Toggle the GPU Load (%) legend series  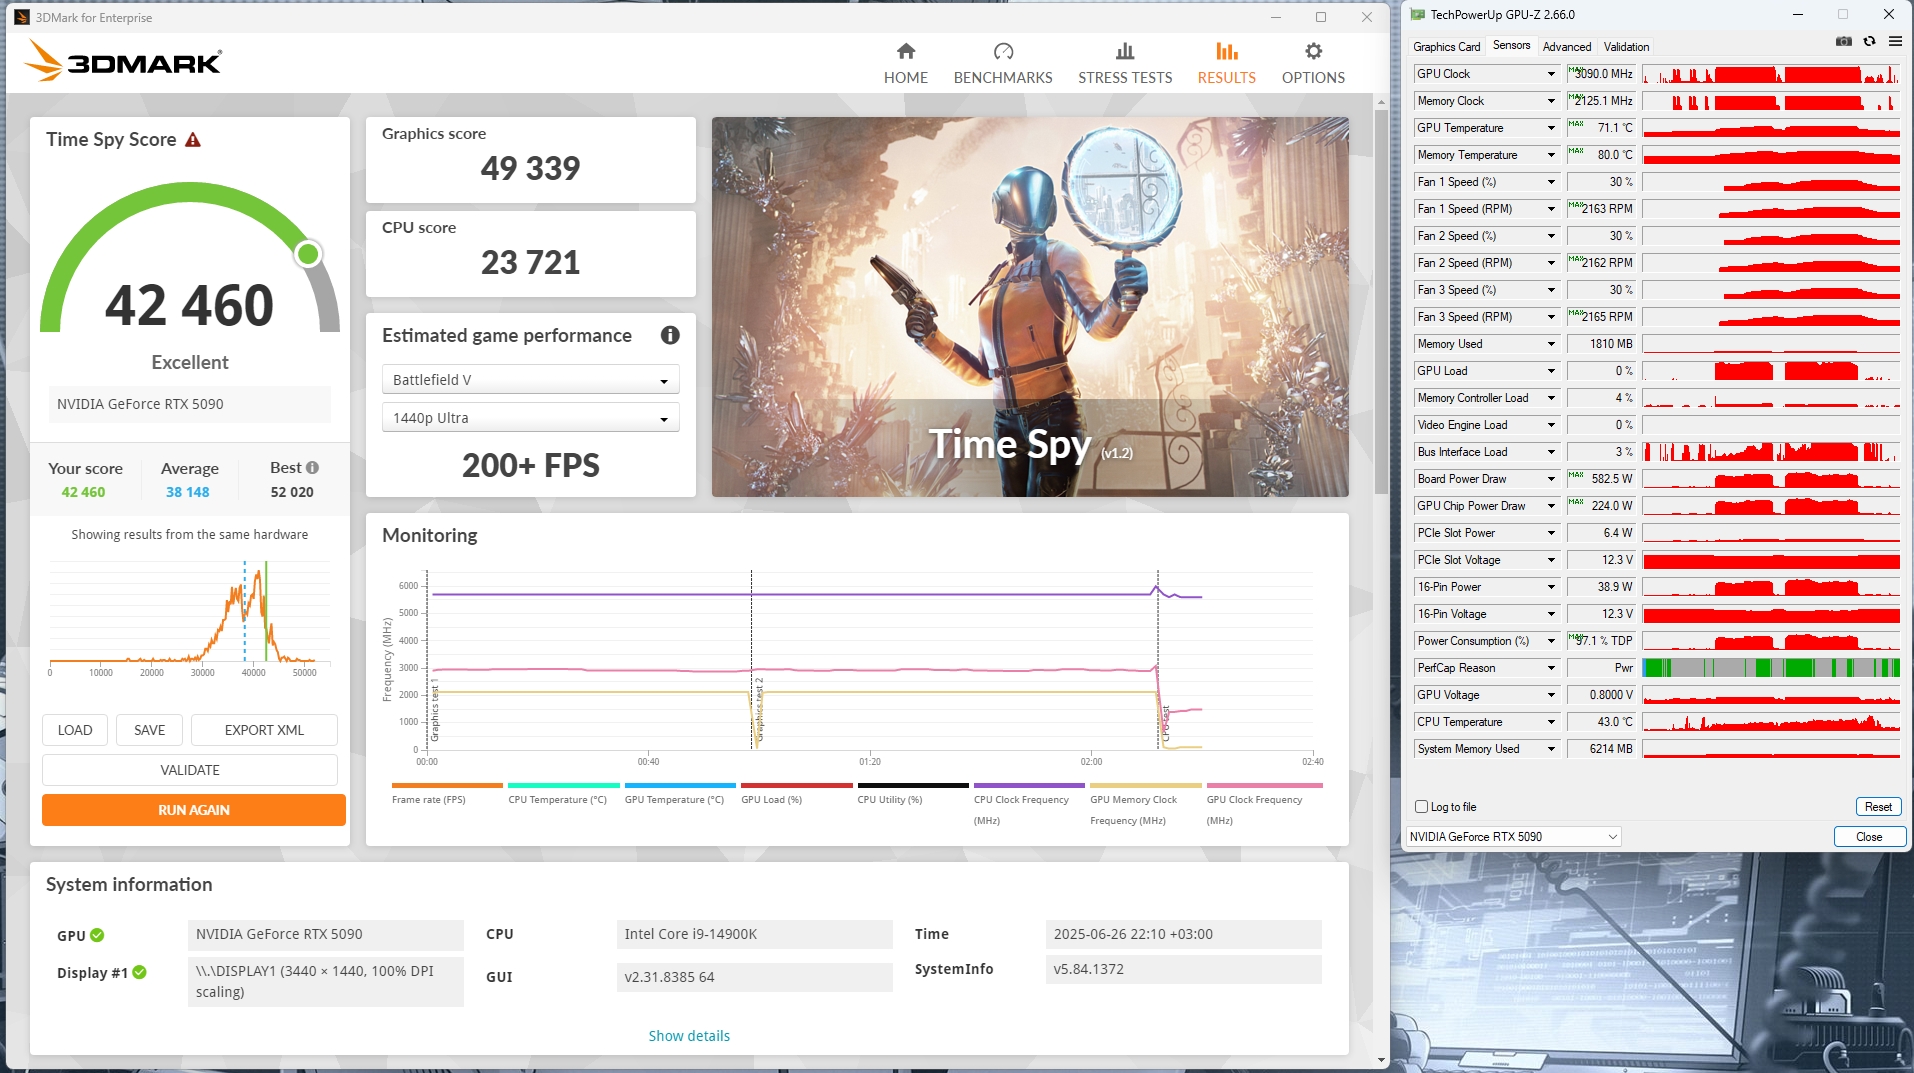pyautogui.click(x=796, y=793)
